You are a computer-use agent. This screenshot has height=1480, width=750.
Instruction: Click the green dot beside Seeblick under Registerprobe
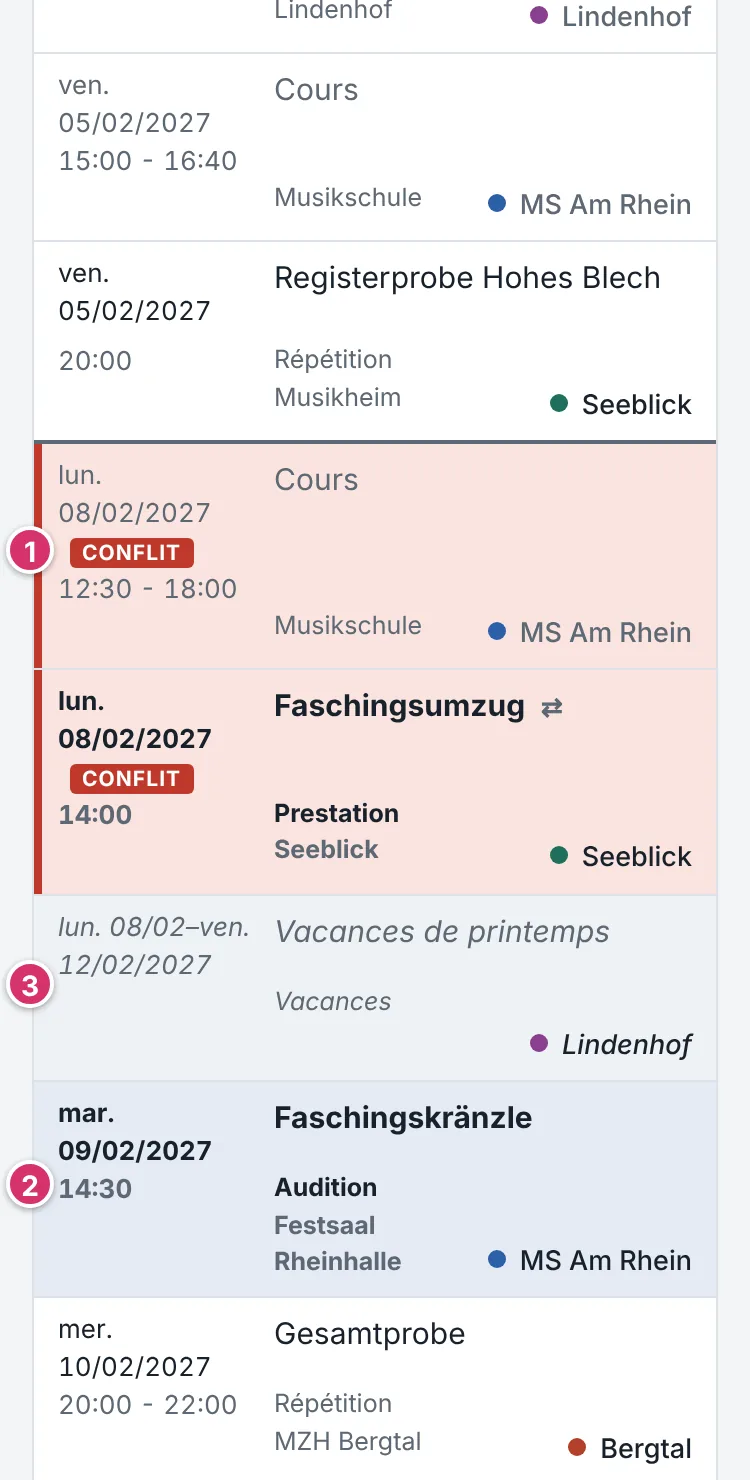560,404
